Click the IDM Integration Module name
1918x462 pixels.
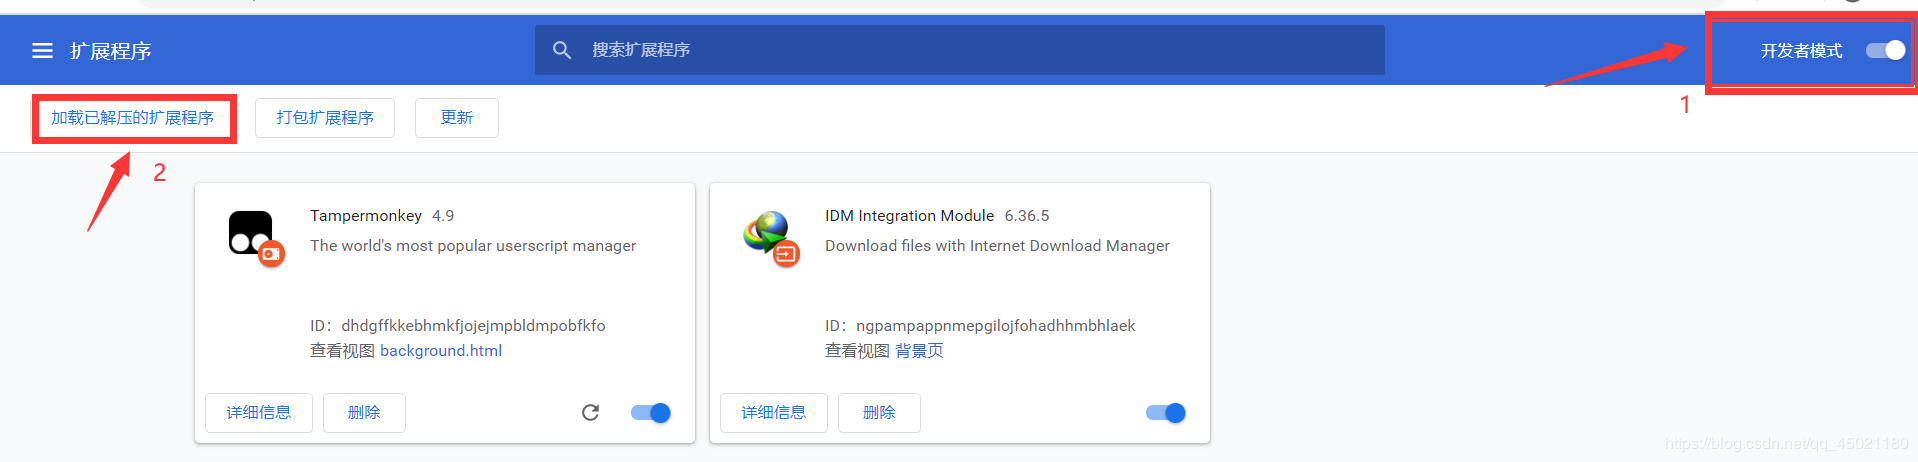[x=910, y=216]
